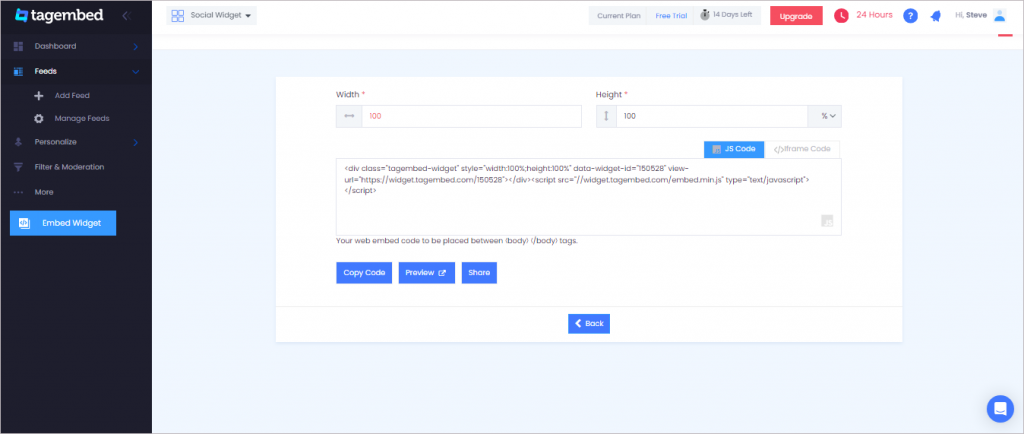The height and width of the screenshot is (434, 1024).
Task: Click the 24 Hours text
Action: point(874,15)
